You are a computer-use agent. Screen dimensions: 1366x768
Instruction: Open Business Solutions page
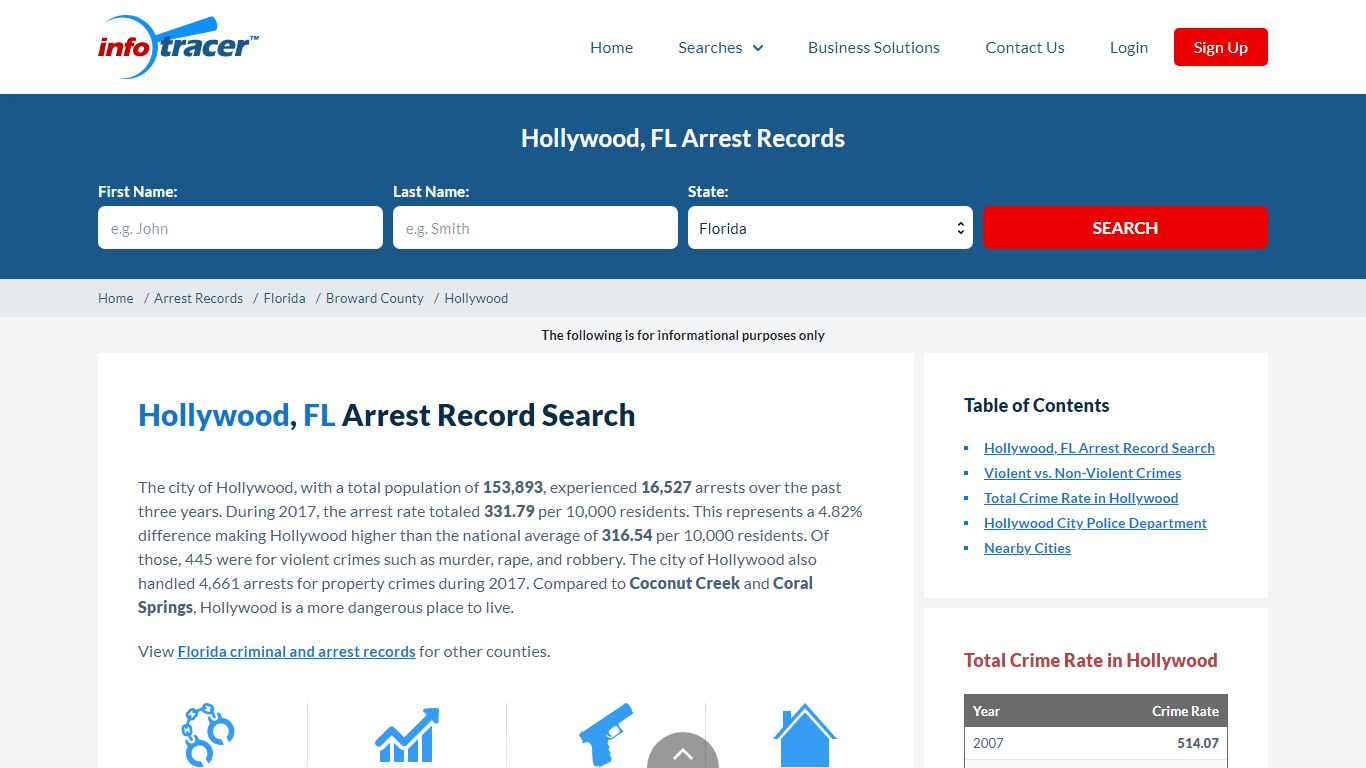(x=874, y=47)
